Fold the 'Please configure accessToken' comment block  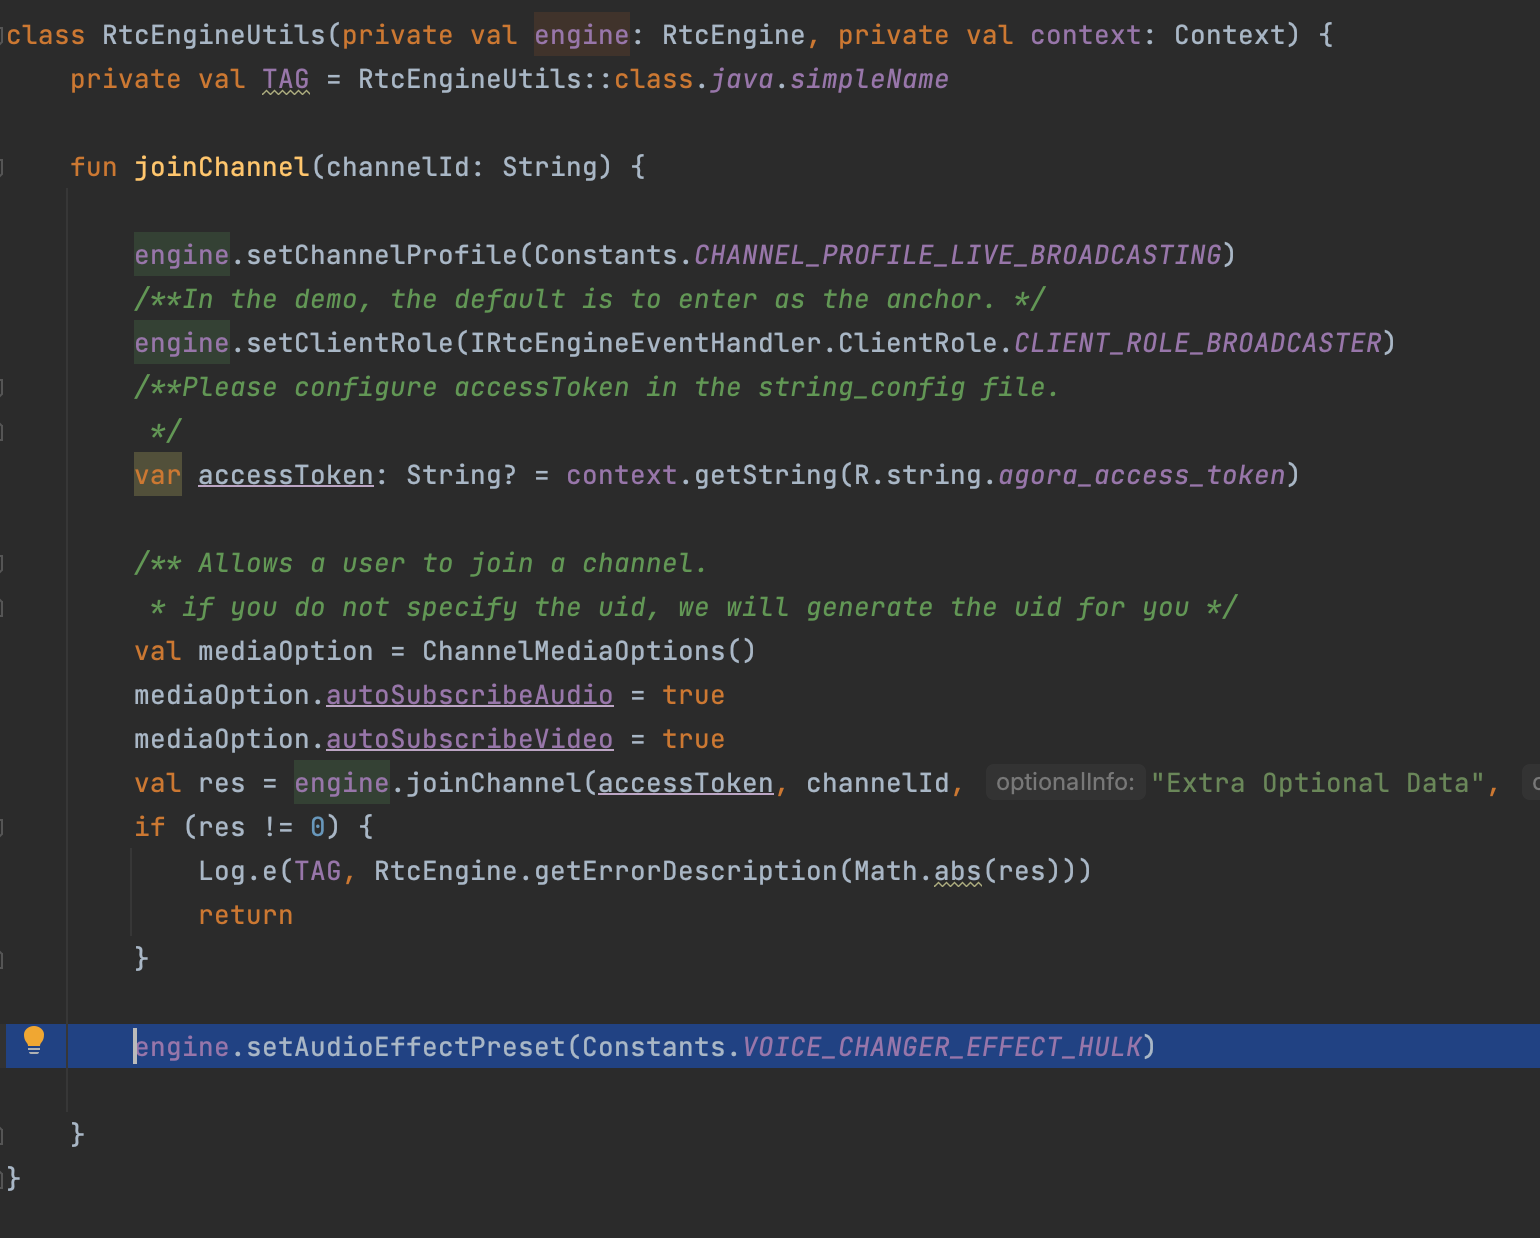pos(3,387)
